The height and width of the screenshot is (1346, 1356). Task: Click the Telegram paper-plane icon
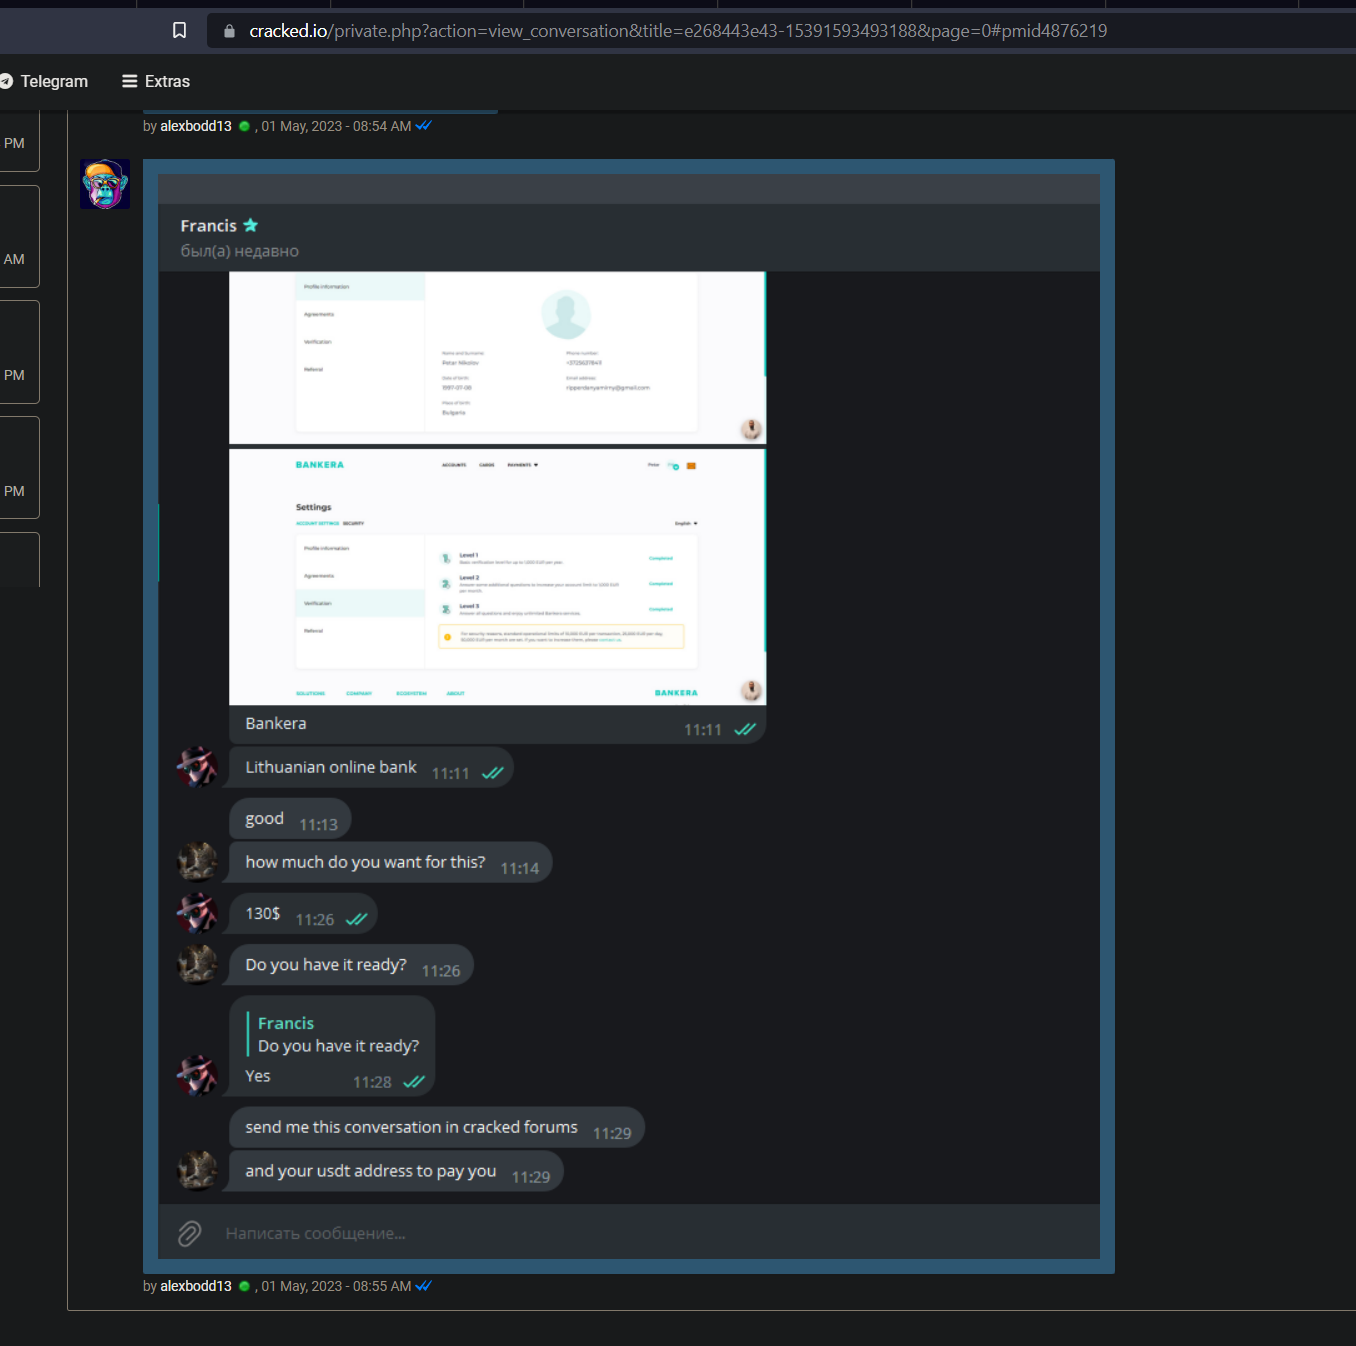(6, 81)
